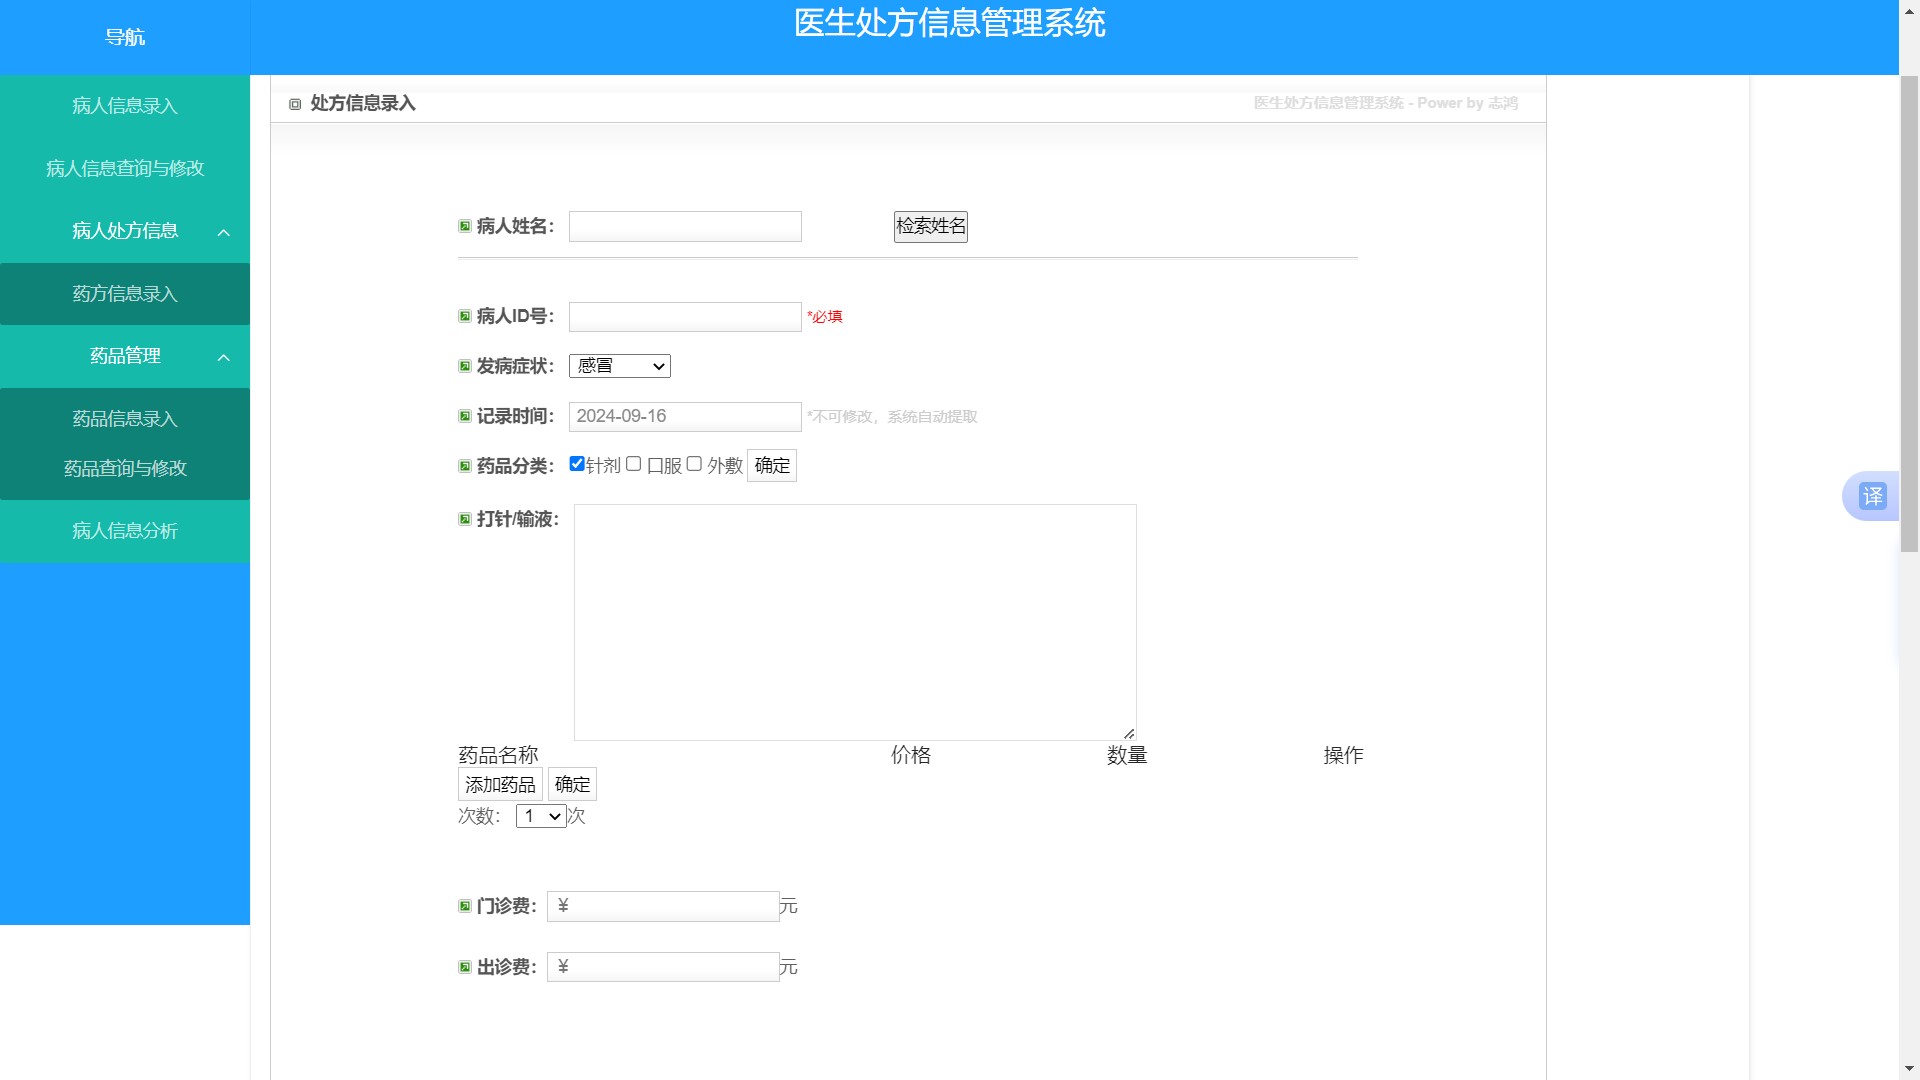
Task: Focus the 病人ID号 input field
Action: [685, 317]
